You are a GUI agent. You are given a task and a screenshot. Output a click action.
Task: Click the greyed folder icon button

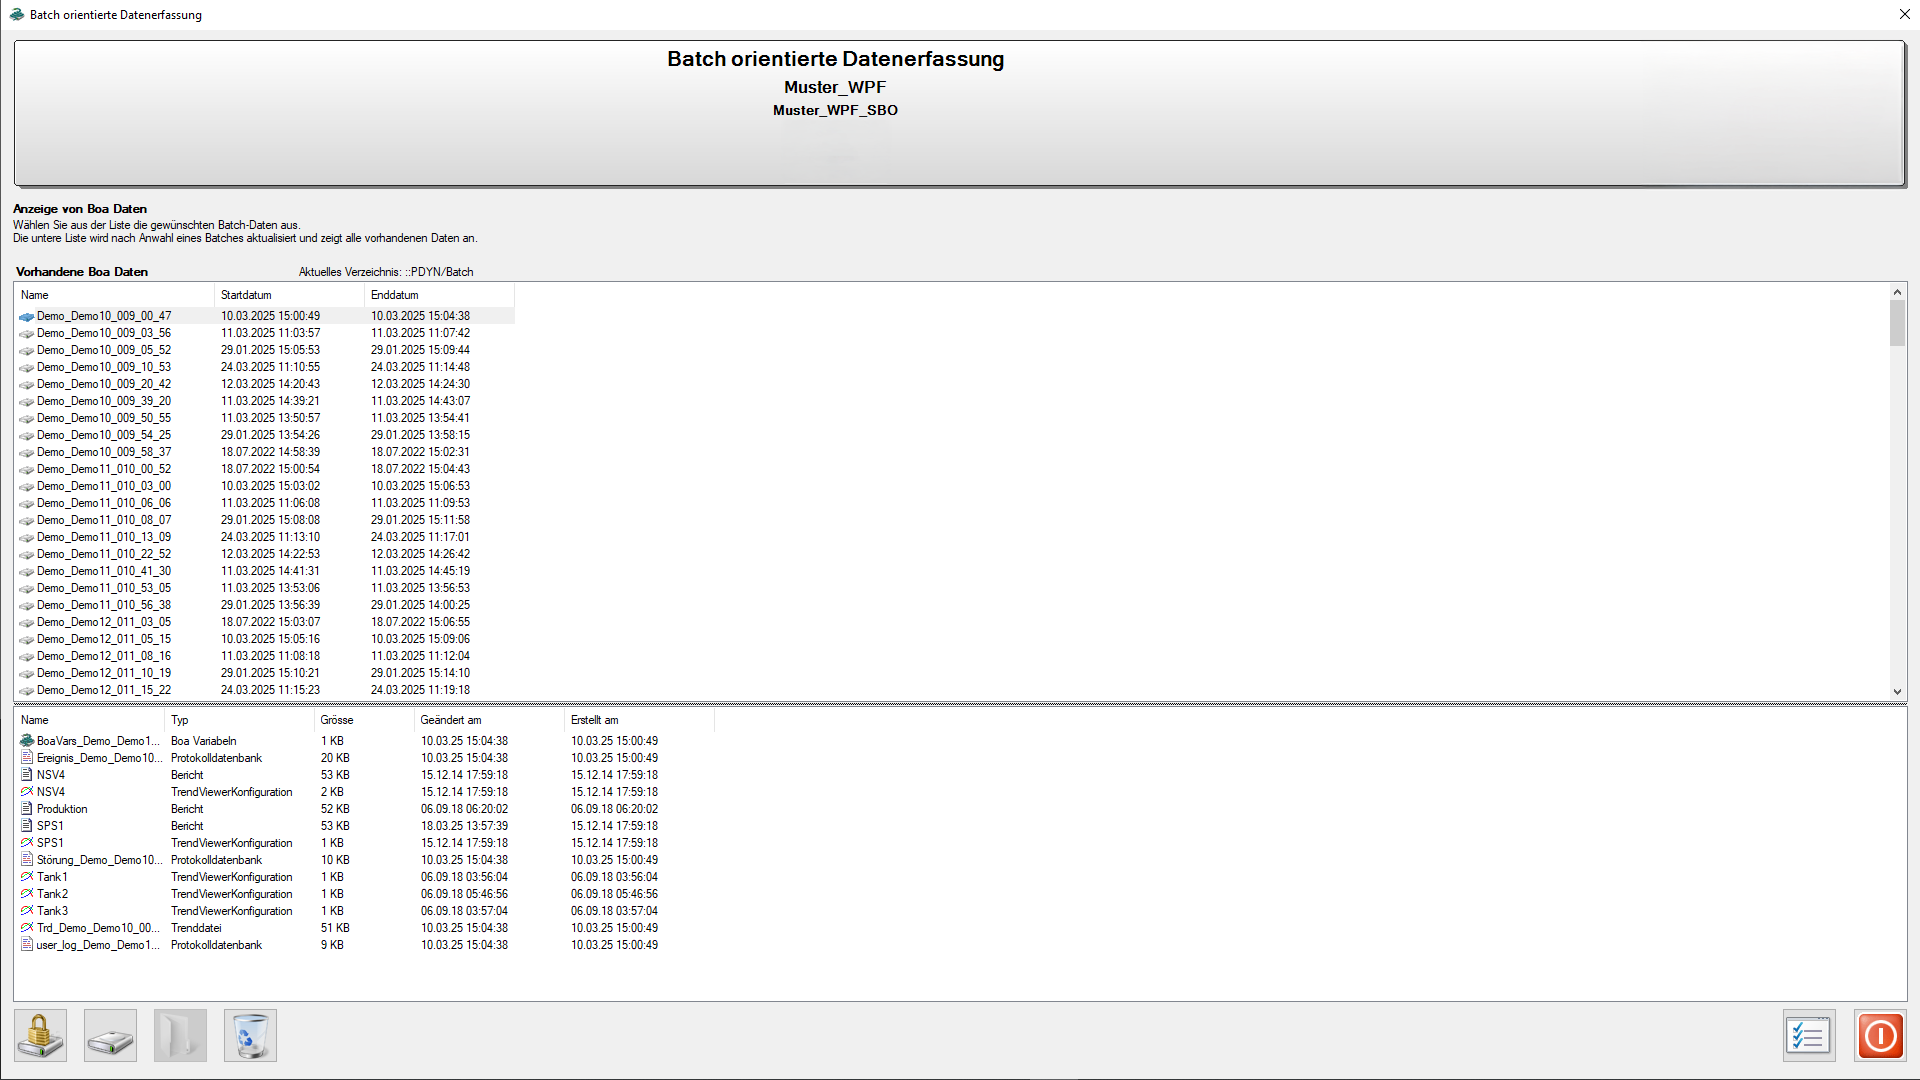(180, 1035)
